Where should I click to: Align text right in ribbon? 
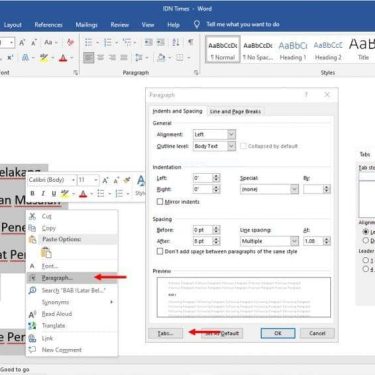pos(112,58)
